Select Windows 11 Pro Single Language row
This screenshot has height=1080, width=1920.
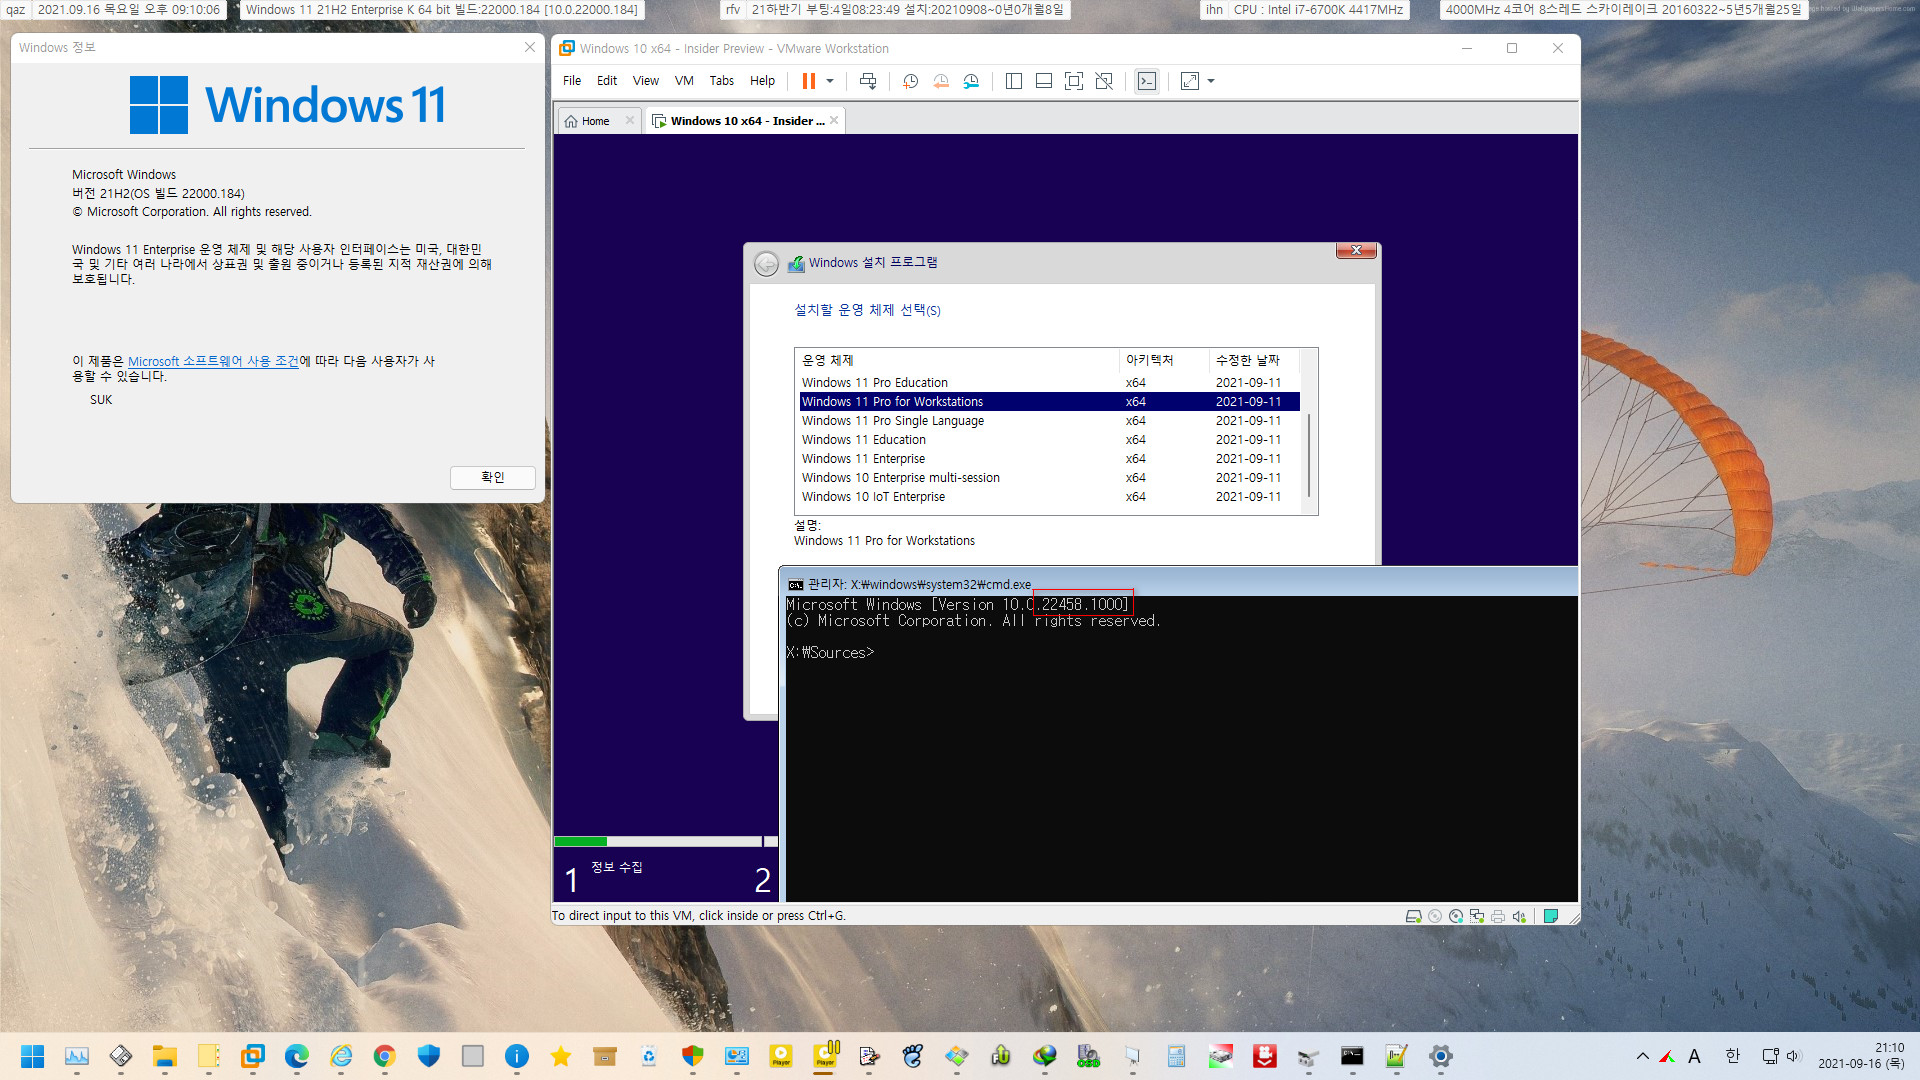[x=1049, y=421]
